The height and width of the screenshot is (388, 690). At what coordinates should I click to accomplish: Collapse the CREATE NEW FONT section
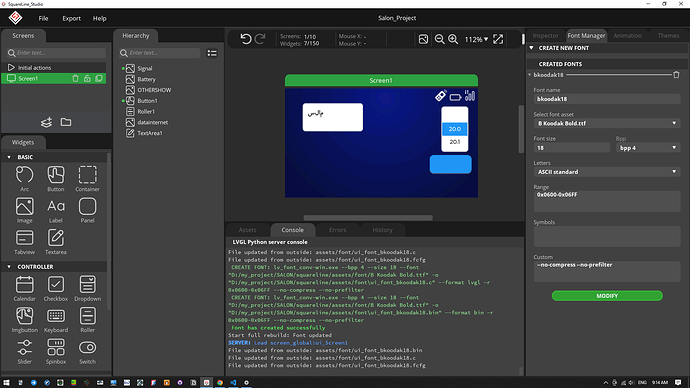point(531,48)
